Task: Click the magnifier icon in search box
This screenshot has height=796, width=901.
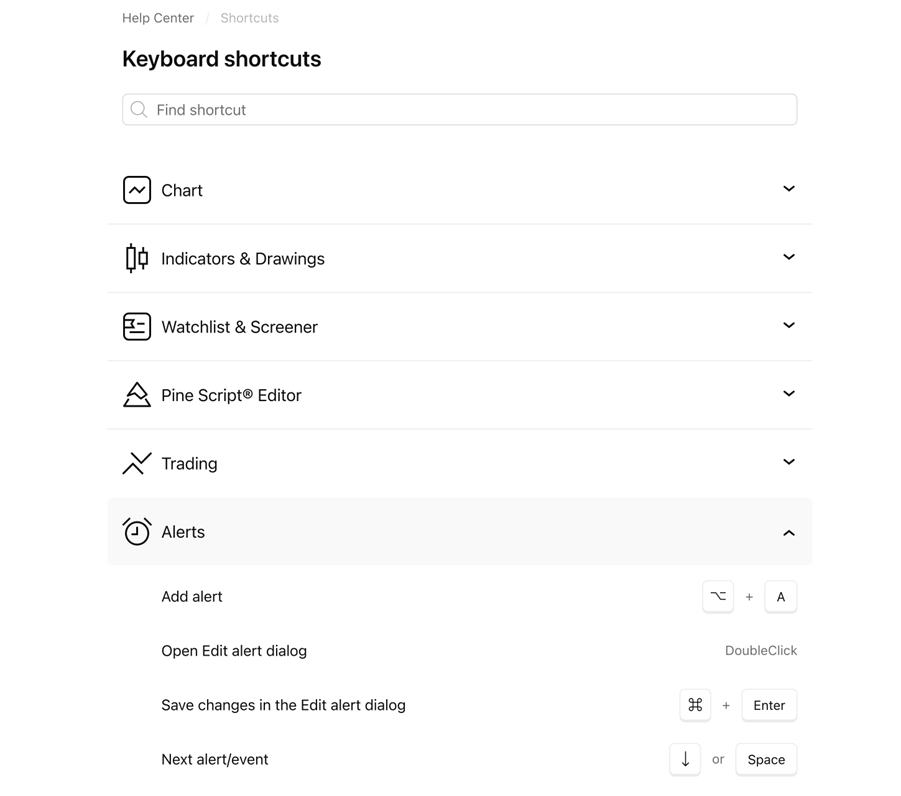Action: 138,109
